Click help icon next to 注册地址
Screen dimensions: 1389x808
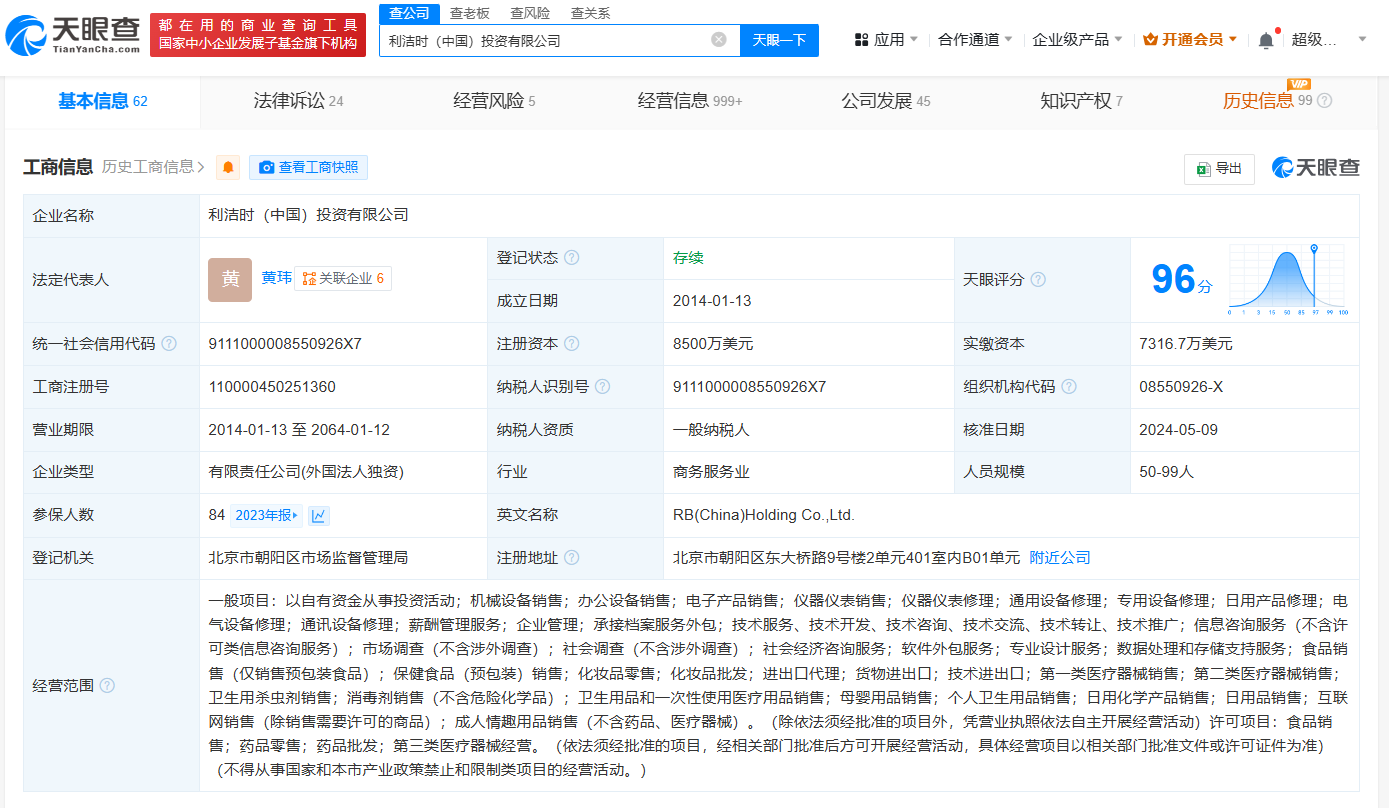pyautogui.click(x=571, y=558)
